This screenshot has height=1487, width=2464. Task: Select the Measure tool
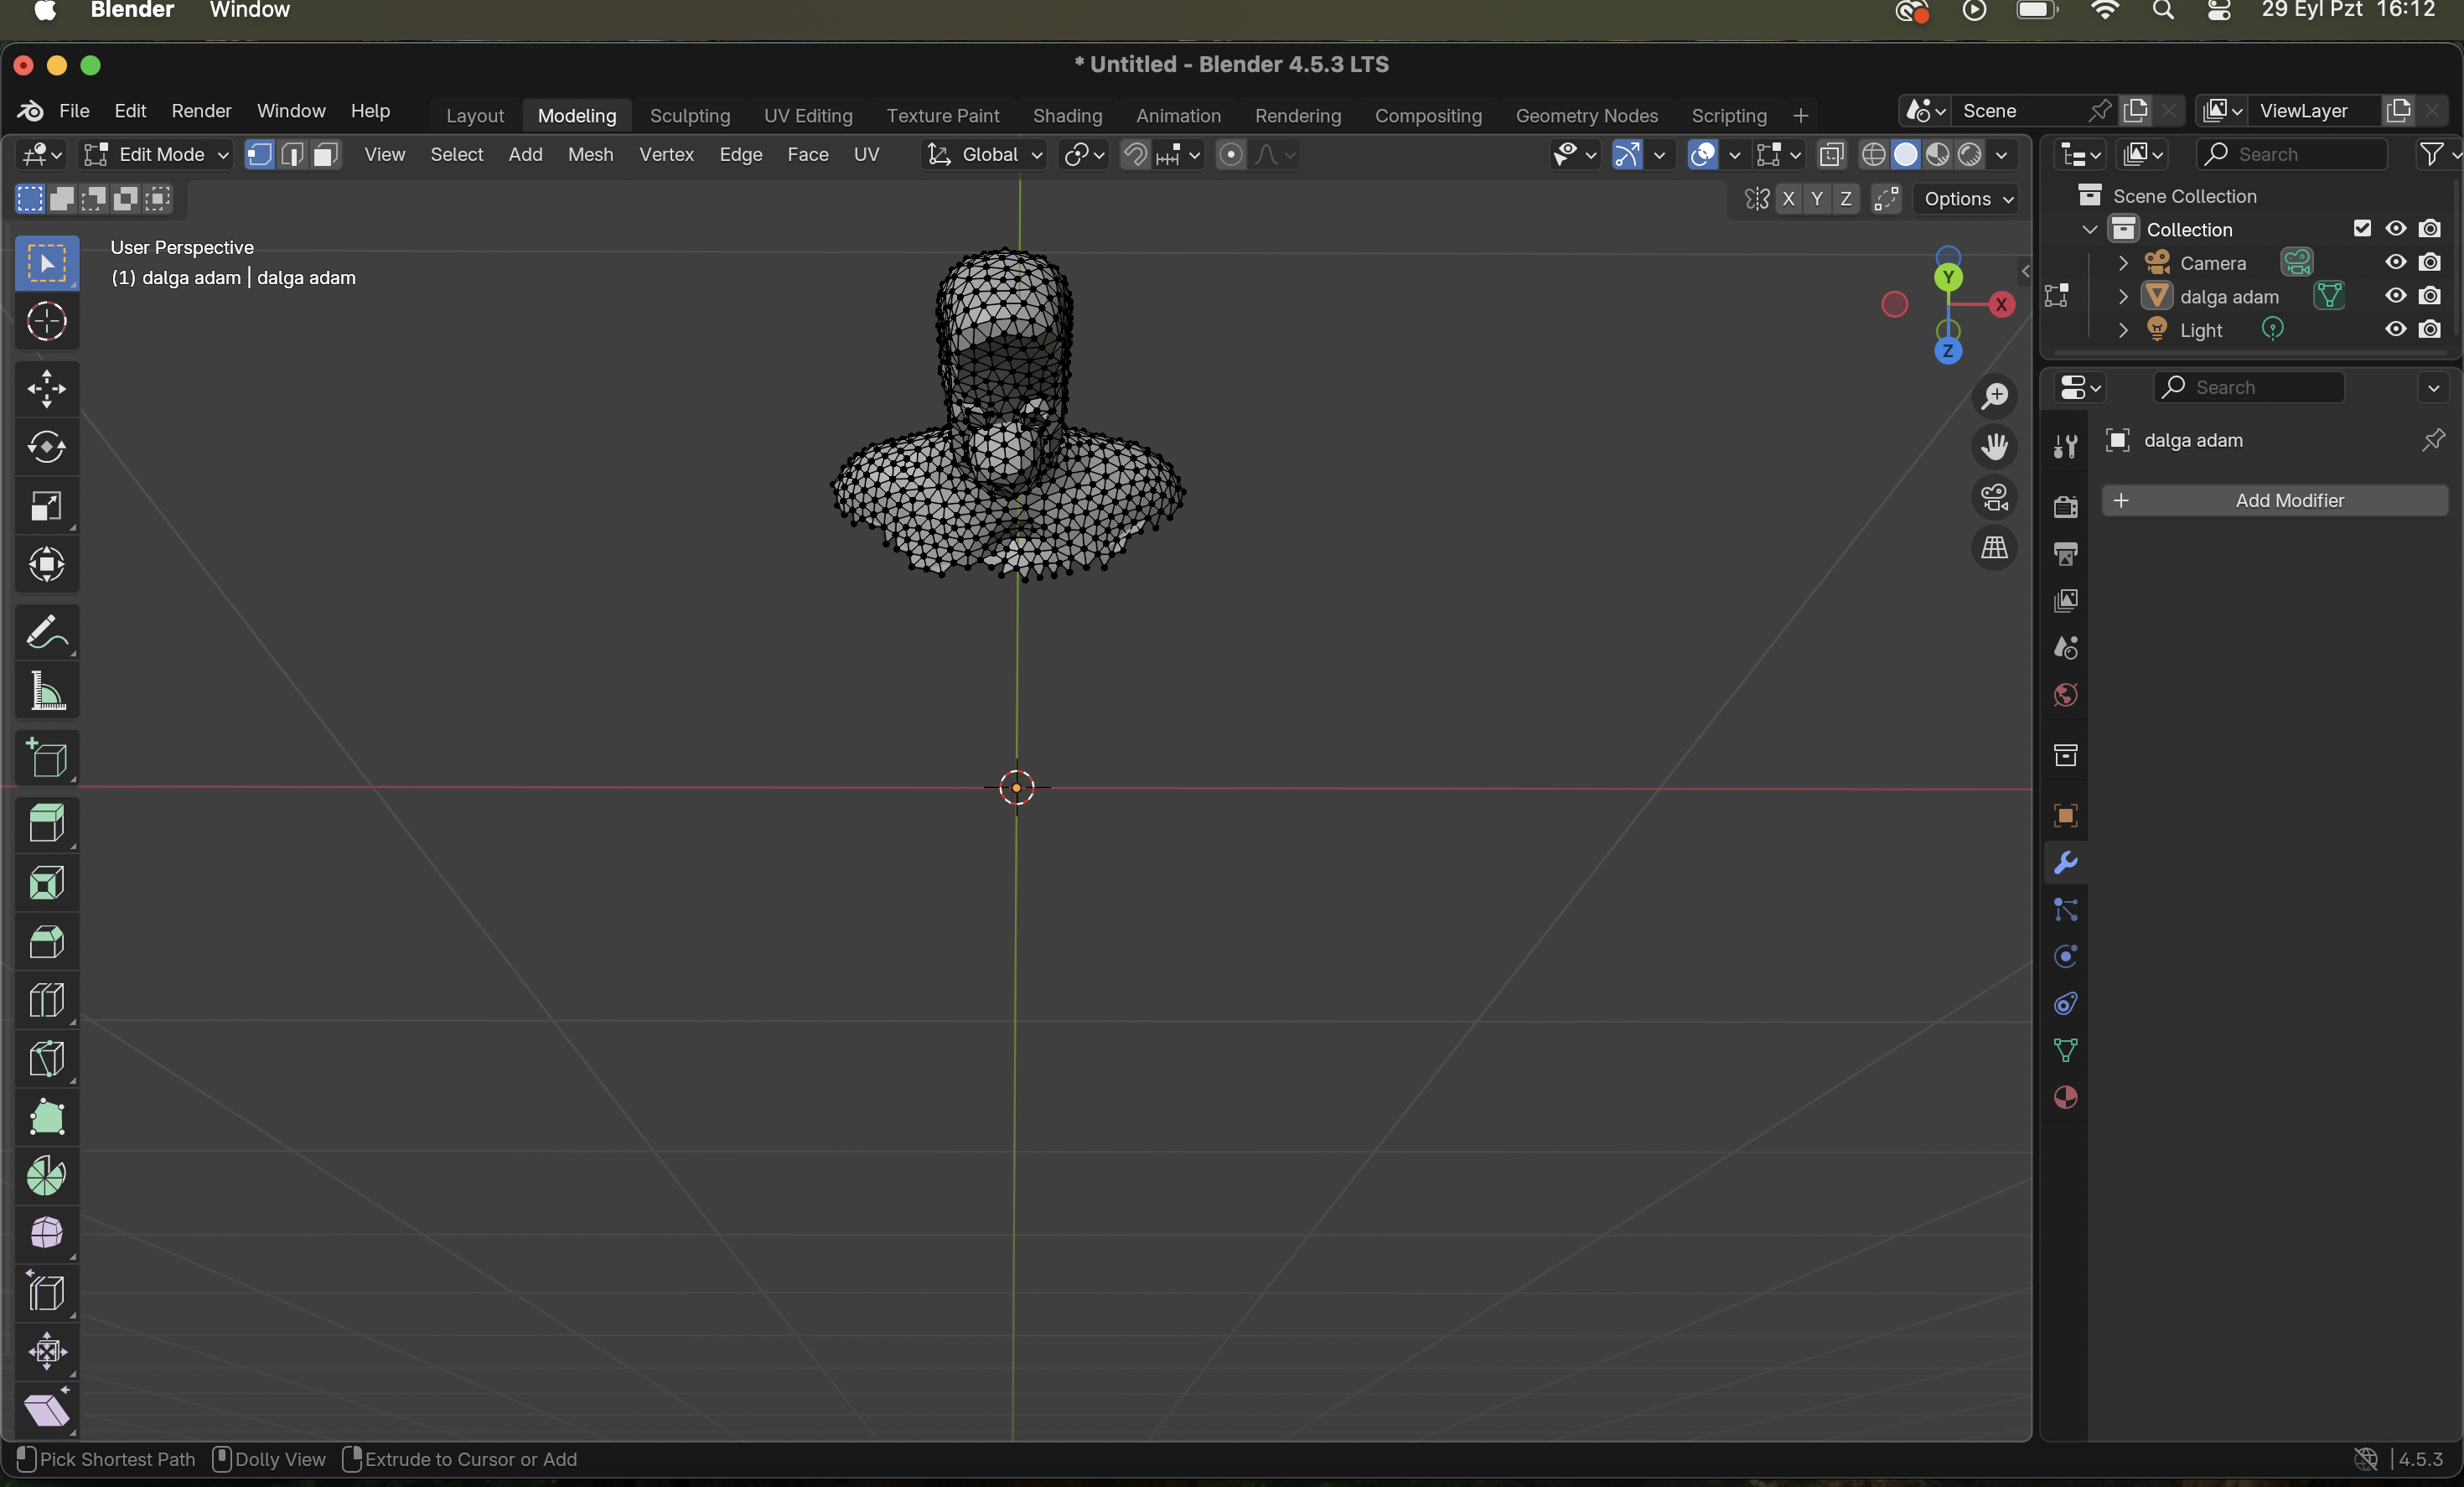coord(46,691)
